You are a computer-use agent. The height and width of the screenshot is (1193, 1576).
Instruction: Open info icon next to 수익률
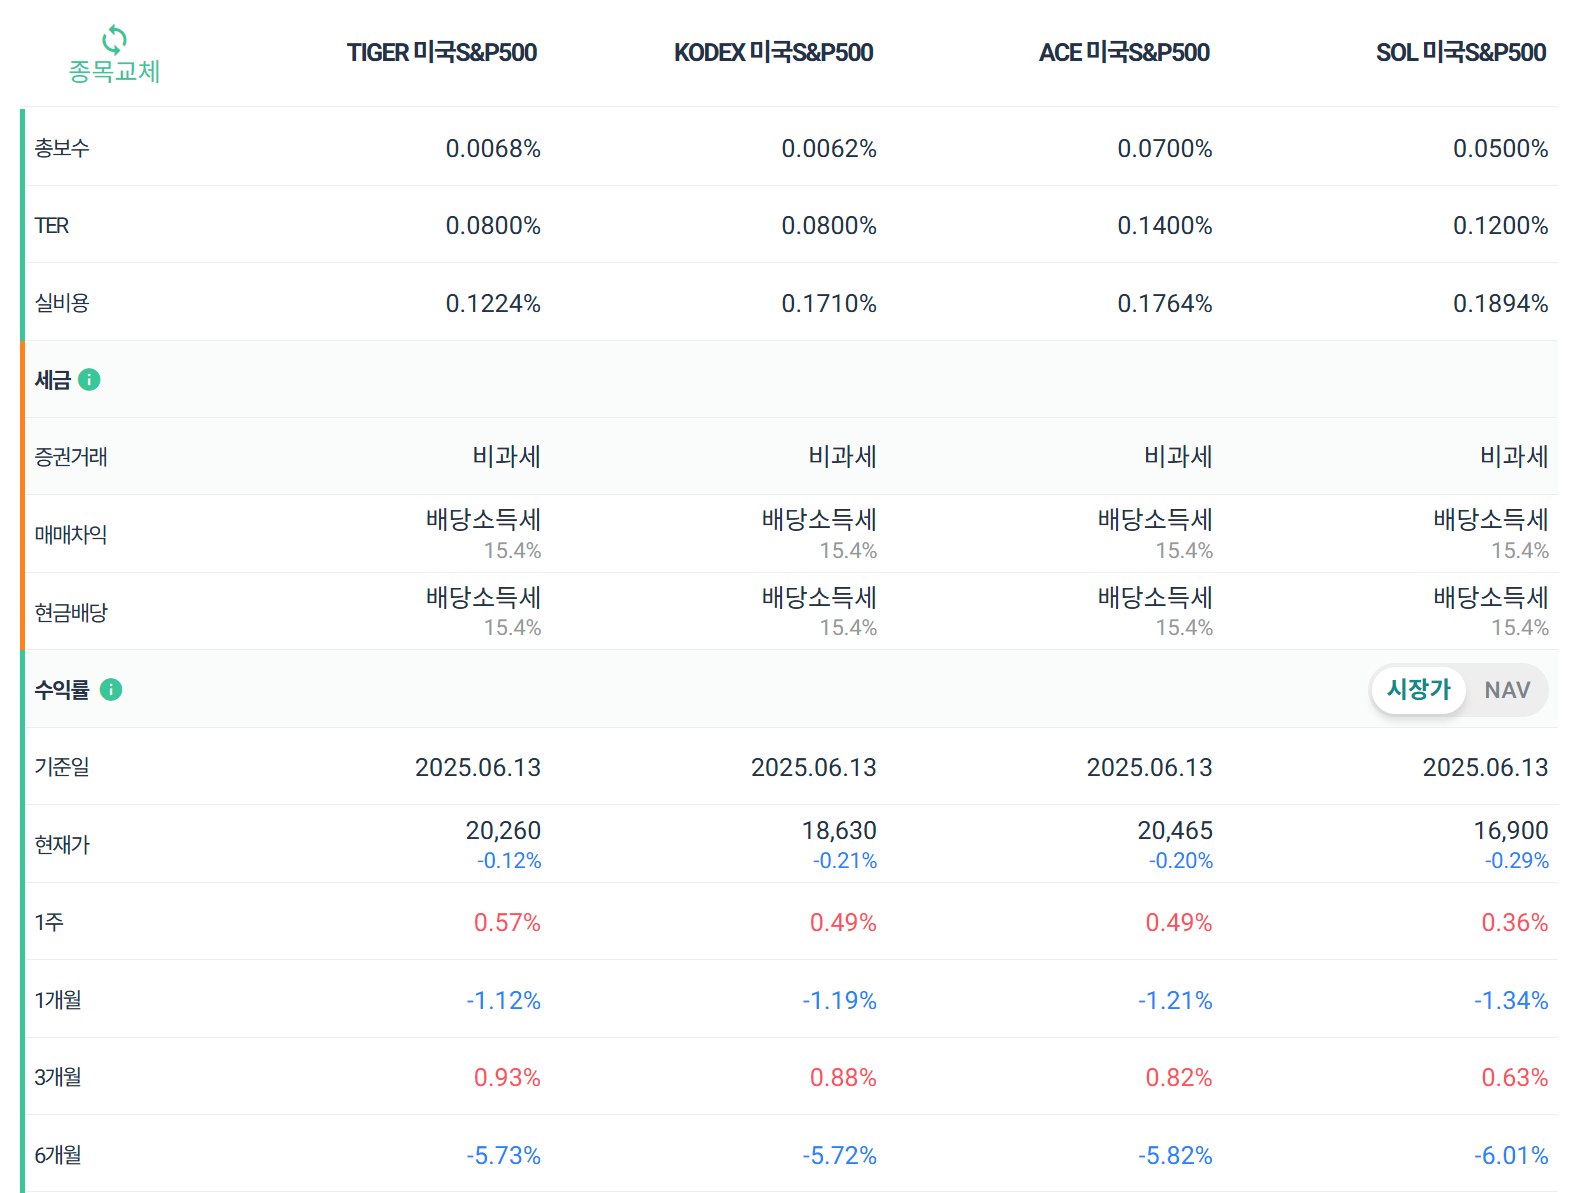pyautogui.click(x=111, y=690)
